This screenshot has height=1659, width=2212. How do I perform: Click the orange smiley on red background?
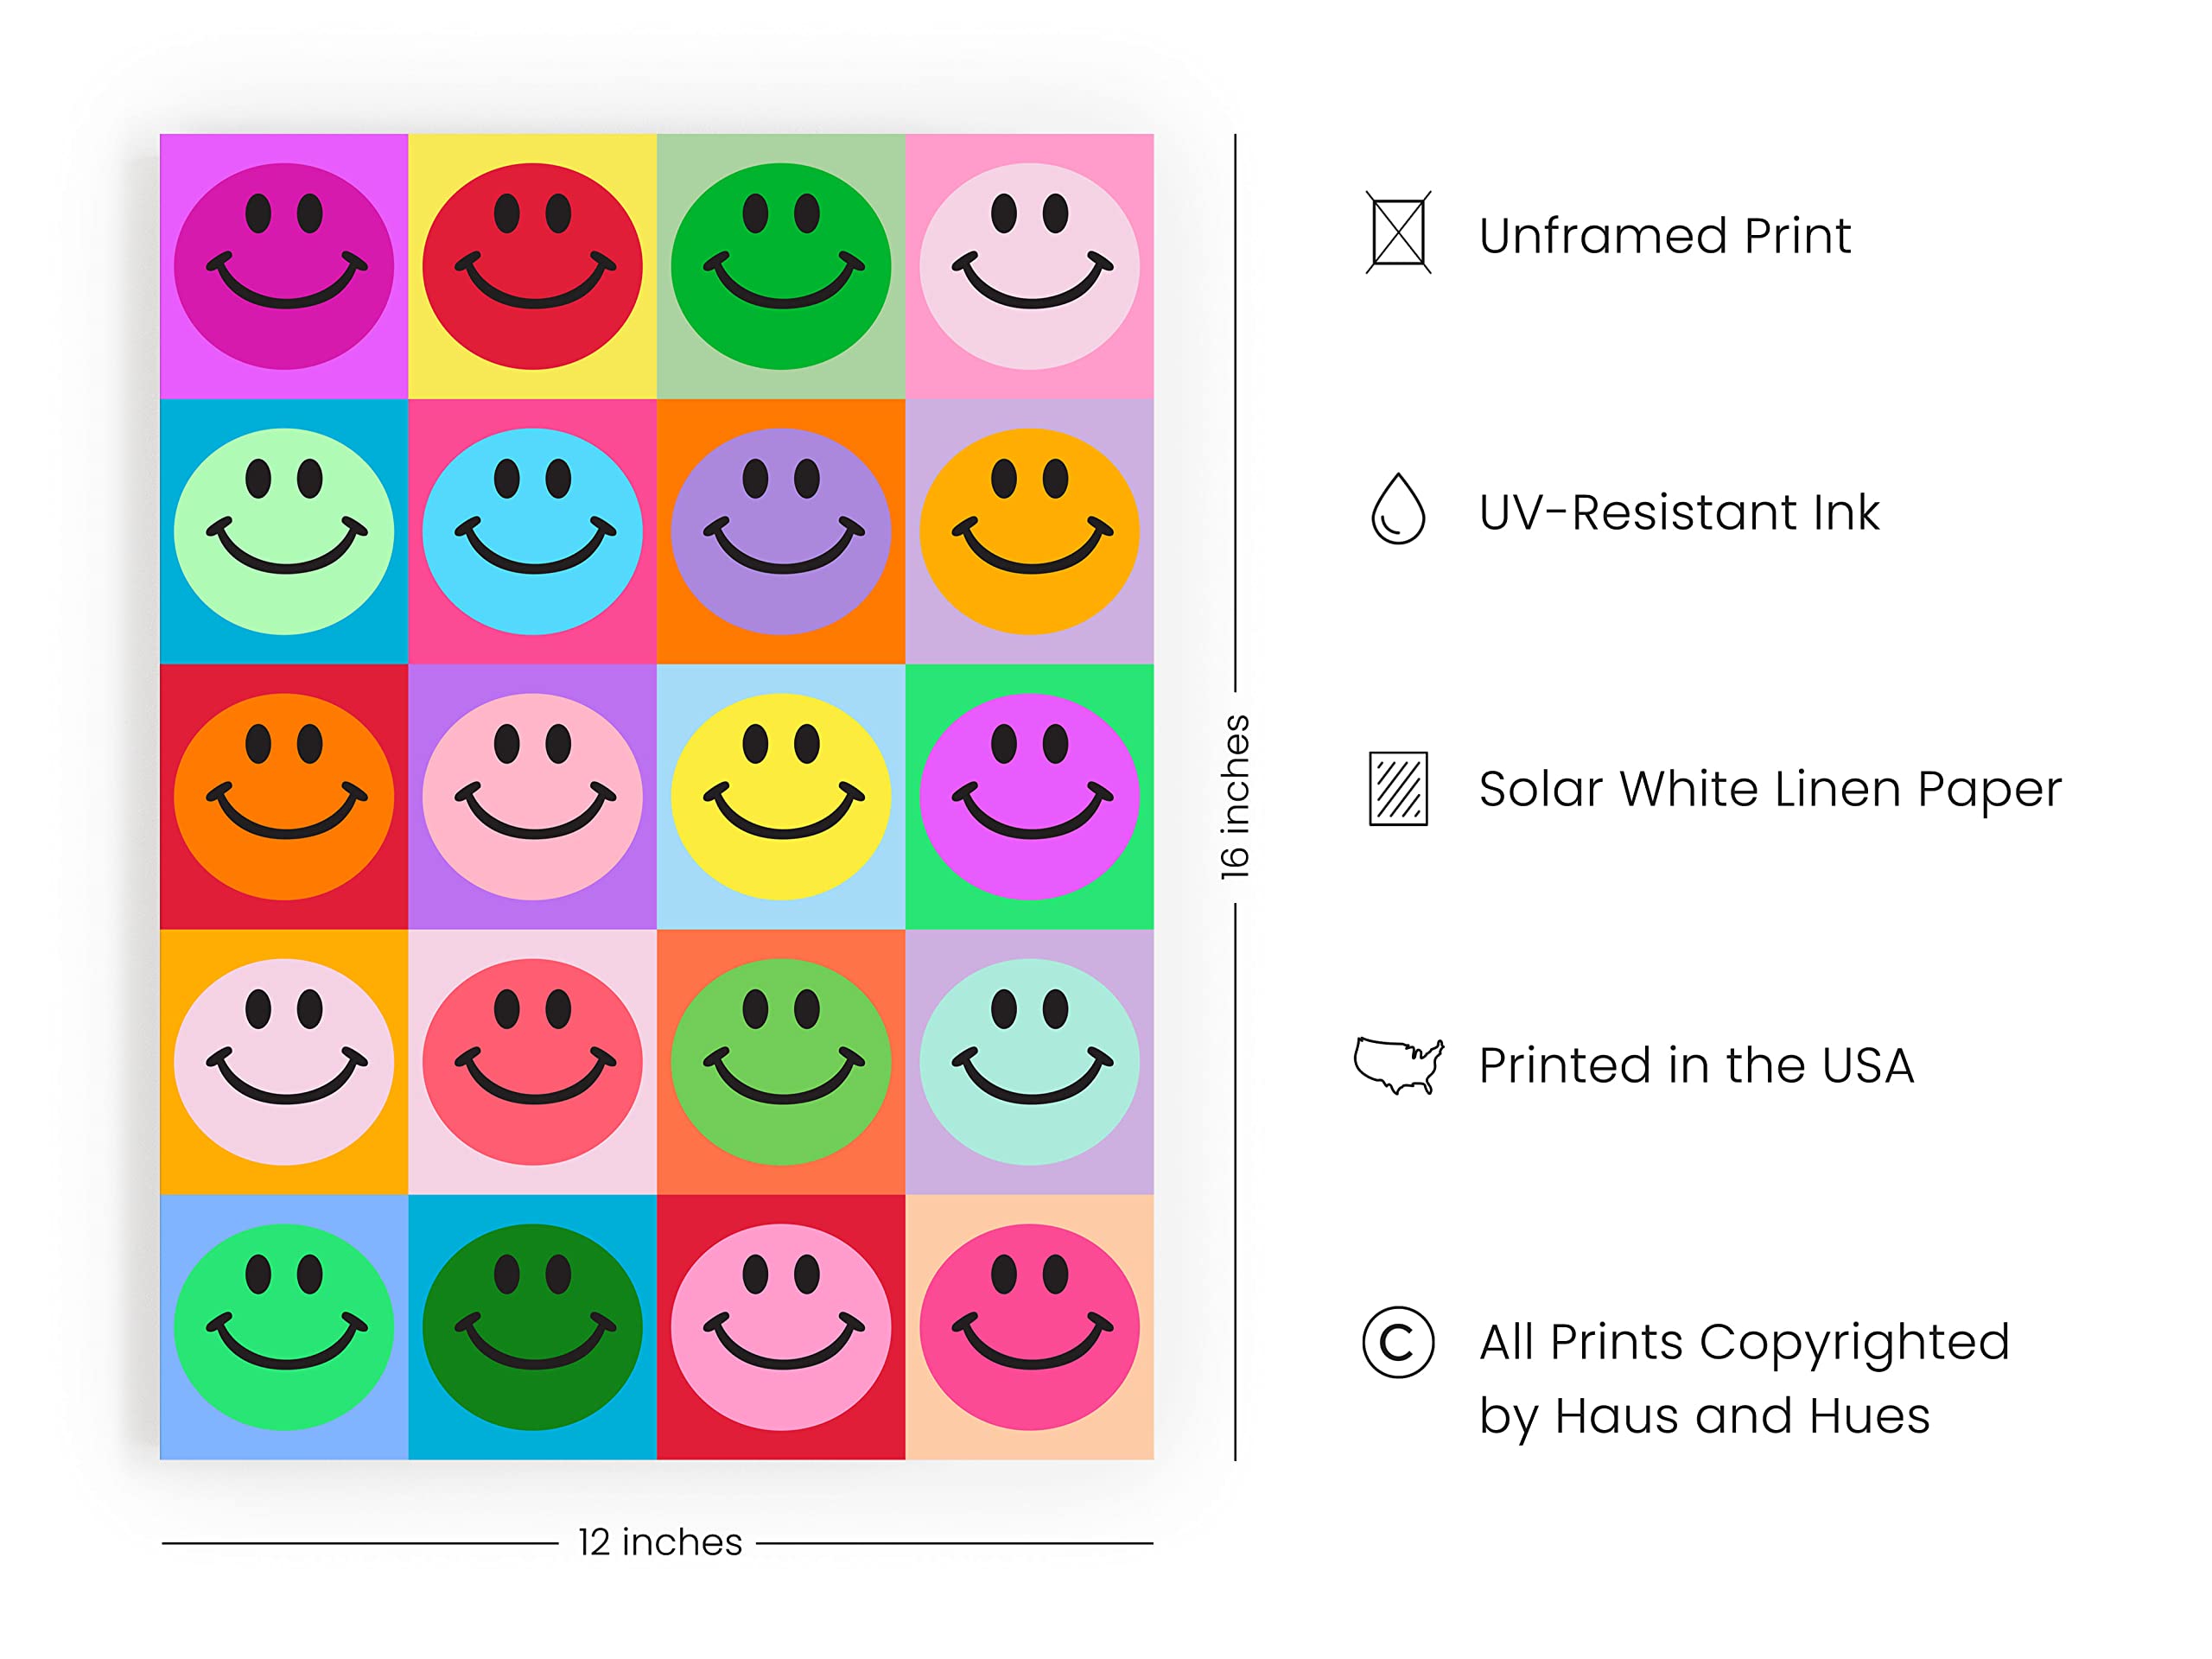pos(284,797)
